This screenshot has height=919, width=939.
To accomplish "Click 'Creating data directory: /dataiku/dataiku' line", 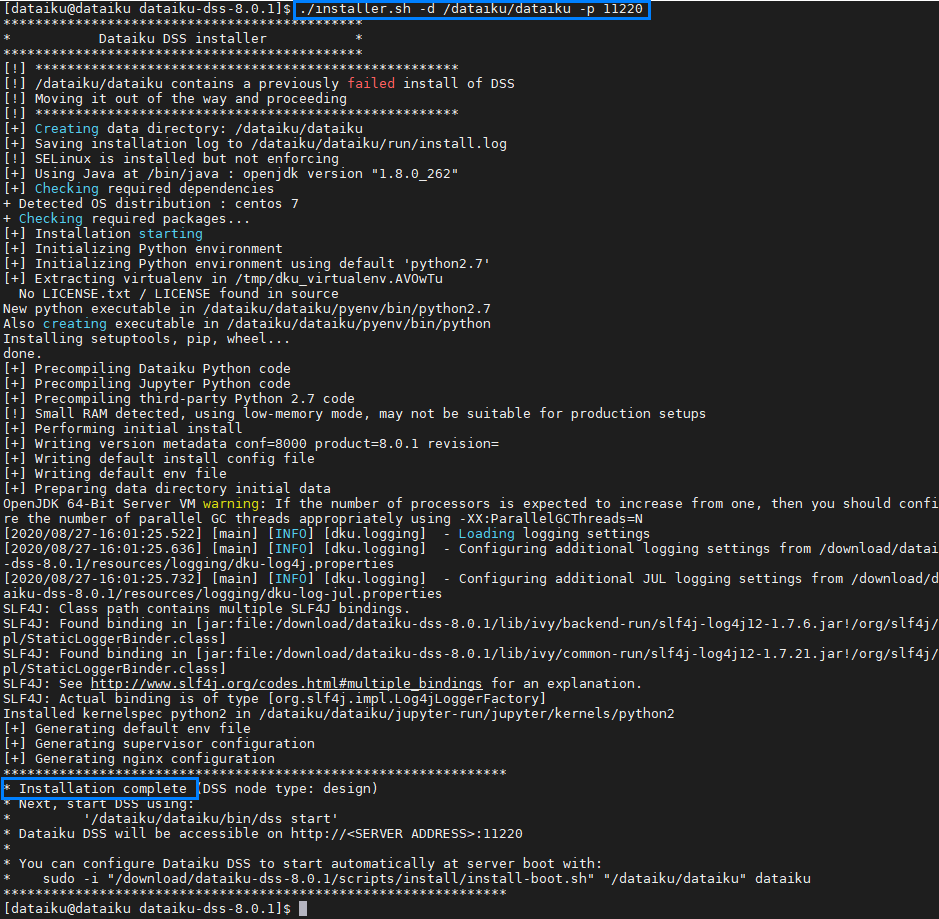I will (x=183, y=129).
